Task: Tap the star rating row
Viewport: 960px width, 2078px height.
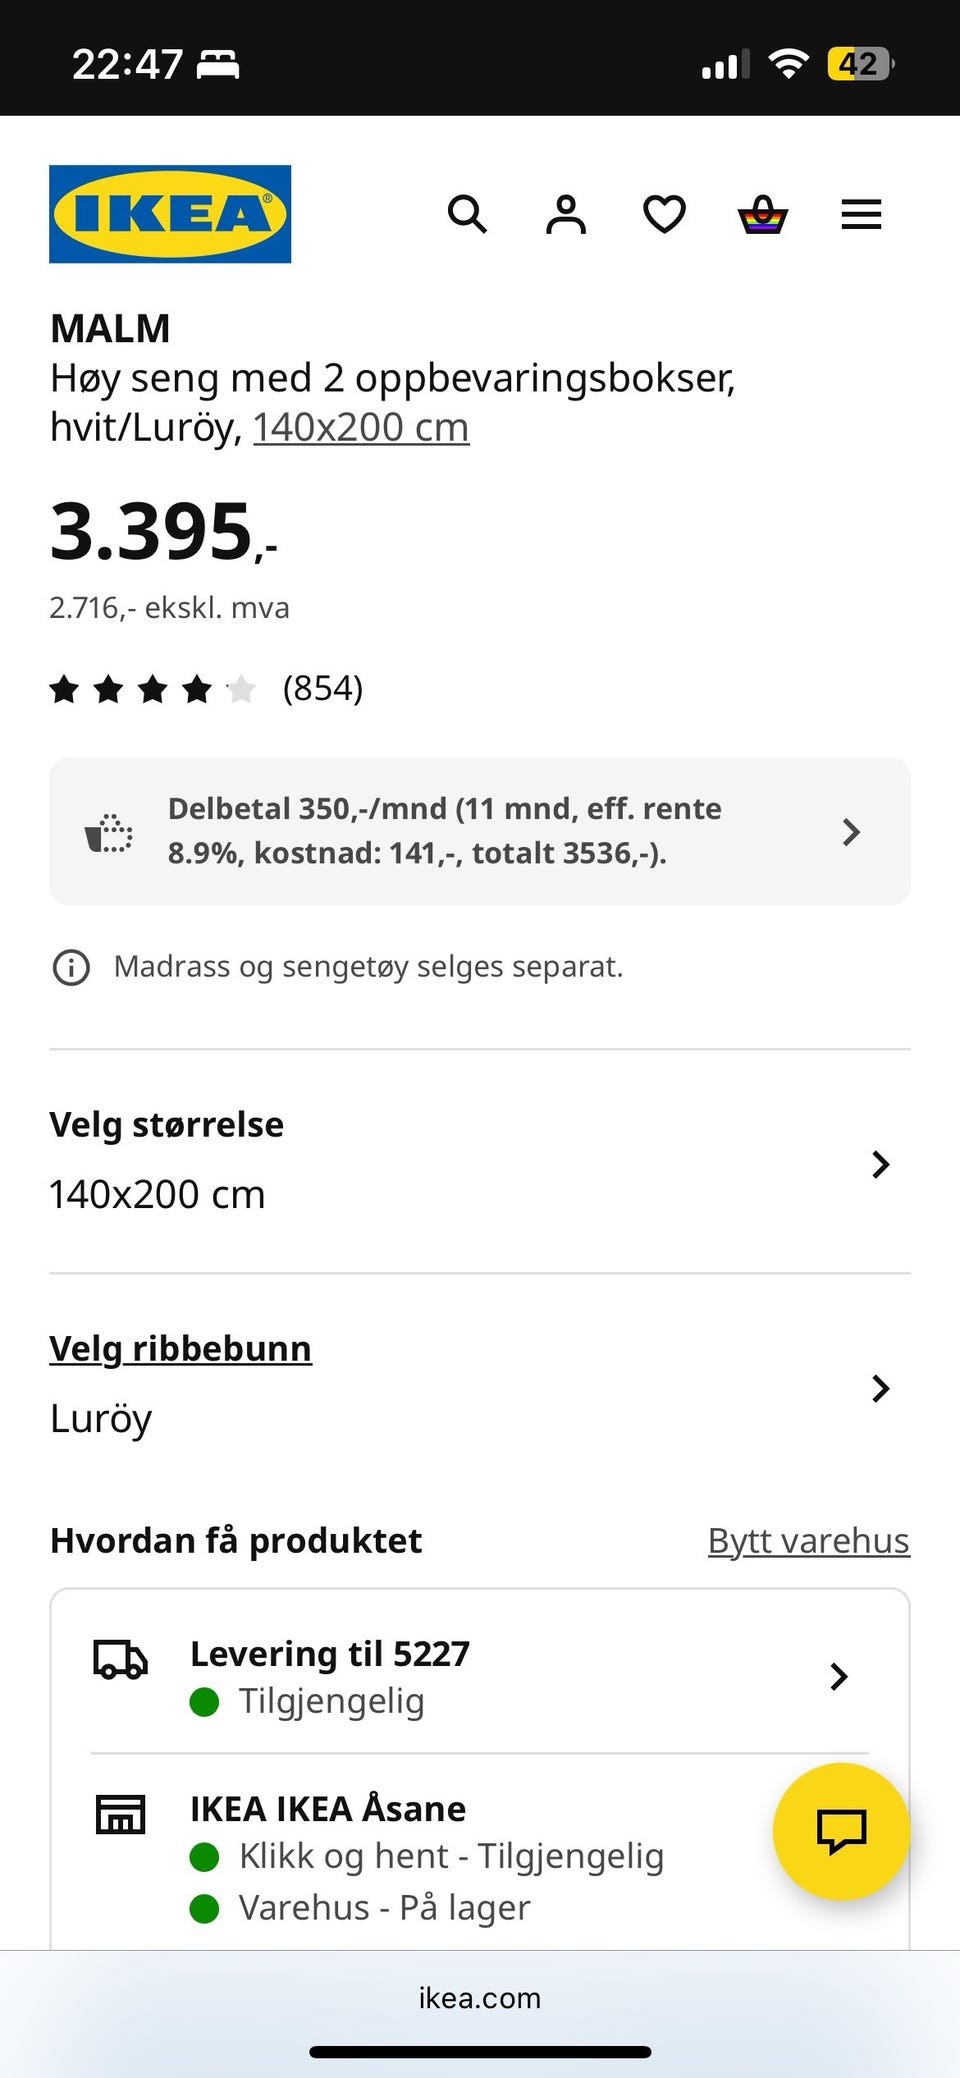Action: 153,689
